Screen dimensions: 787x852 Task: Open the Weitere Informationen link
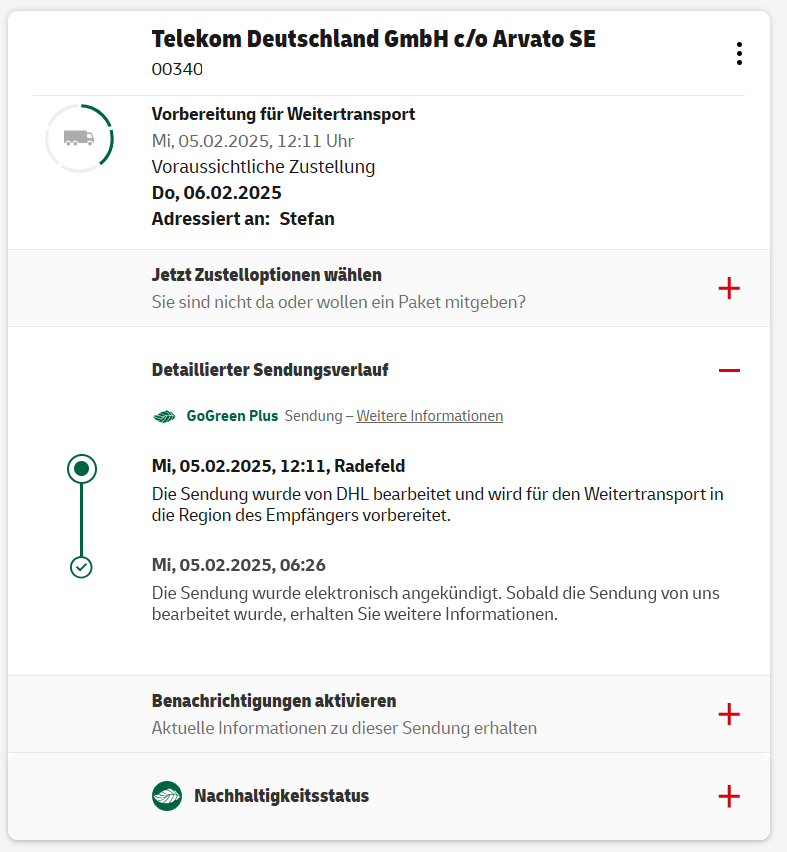pyautogui.click(x=429, y=416)
